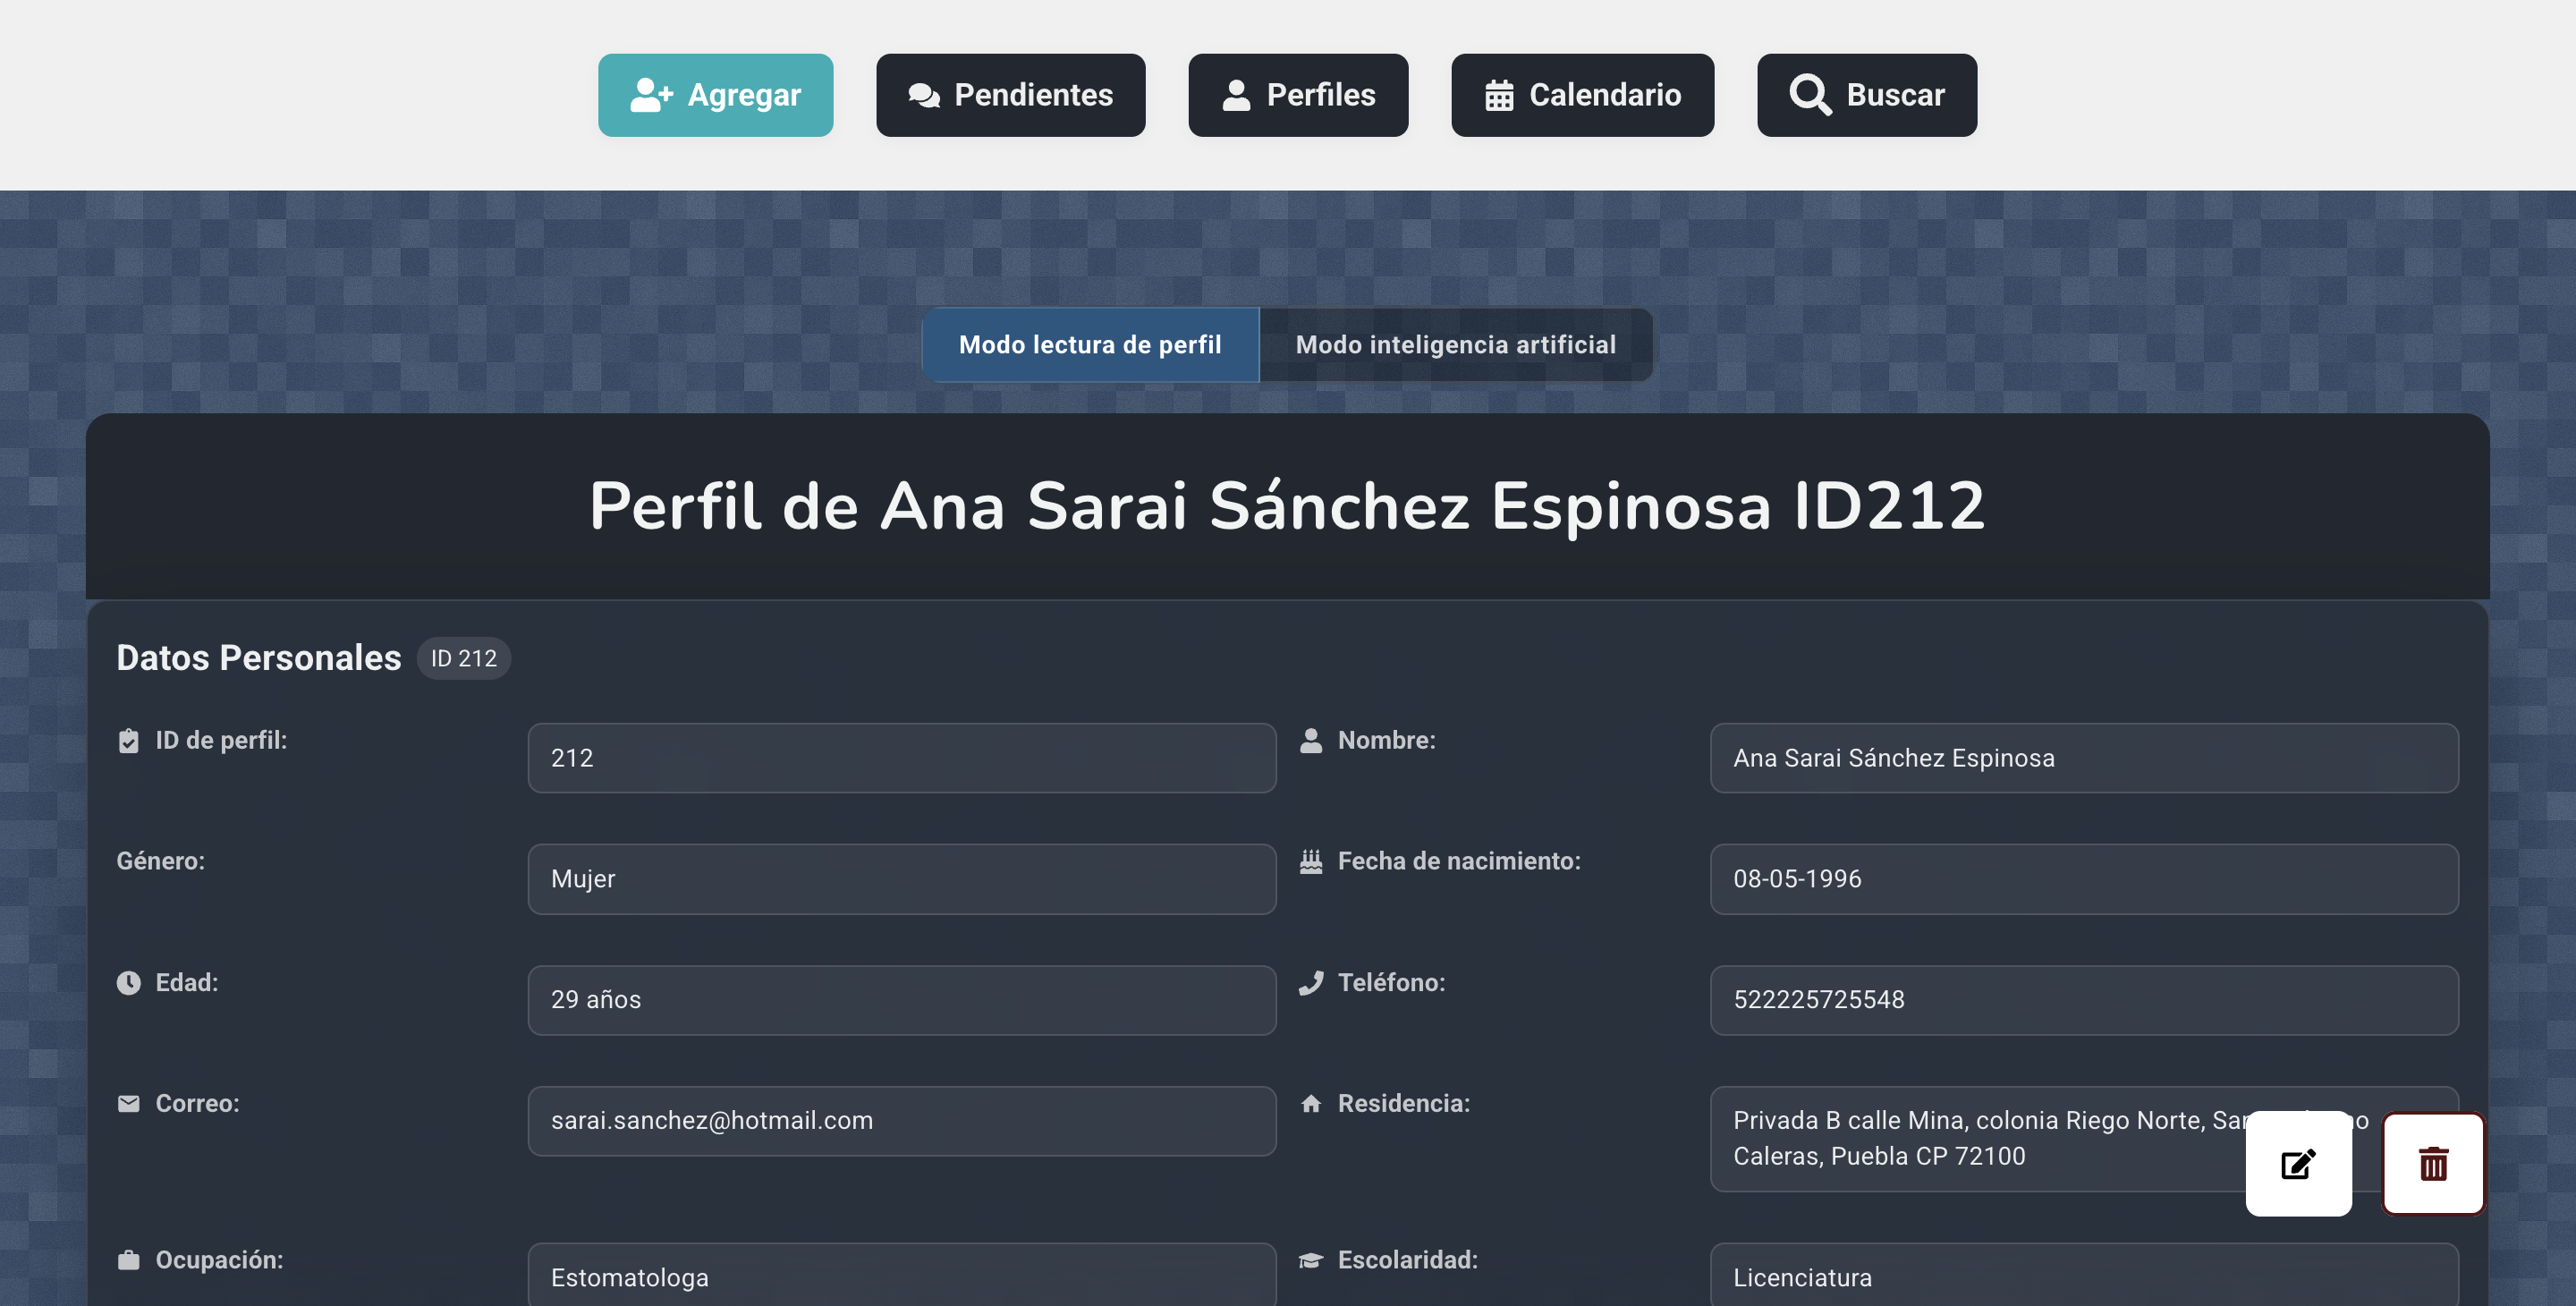Click the calendar icon in Calendario button
Screen dimensions: 2576x1306
click(x=1498, y=95)
